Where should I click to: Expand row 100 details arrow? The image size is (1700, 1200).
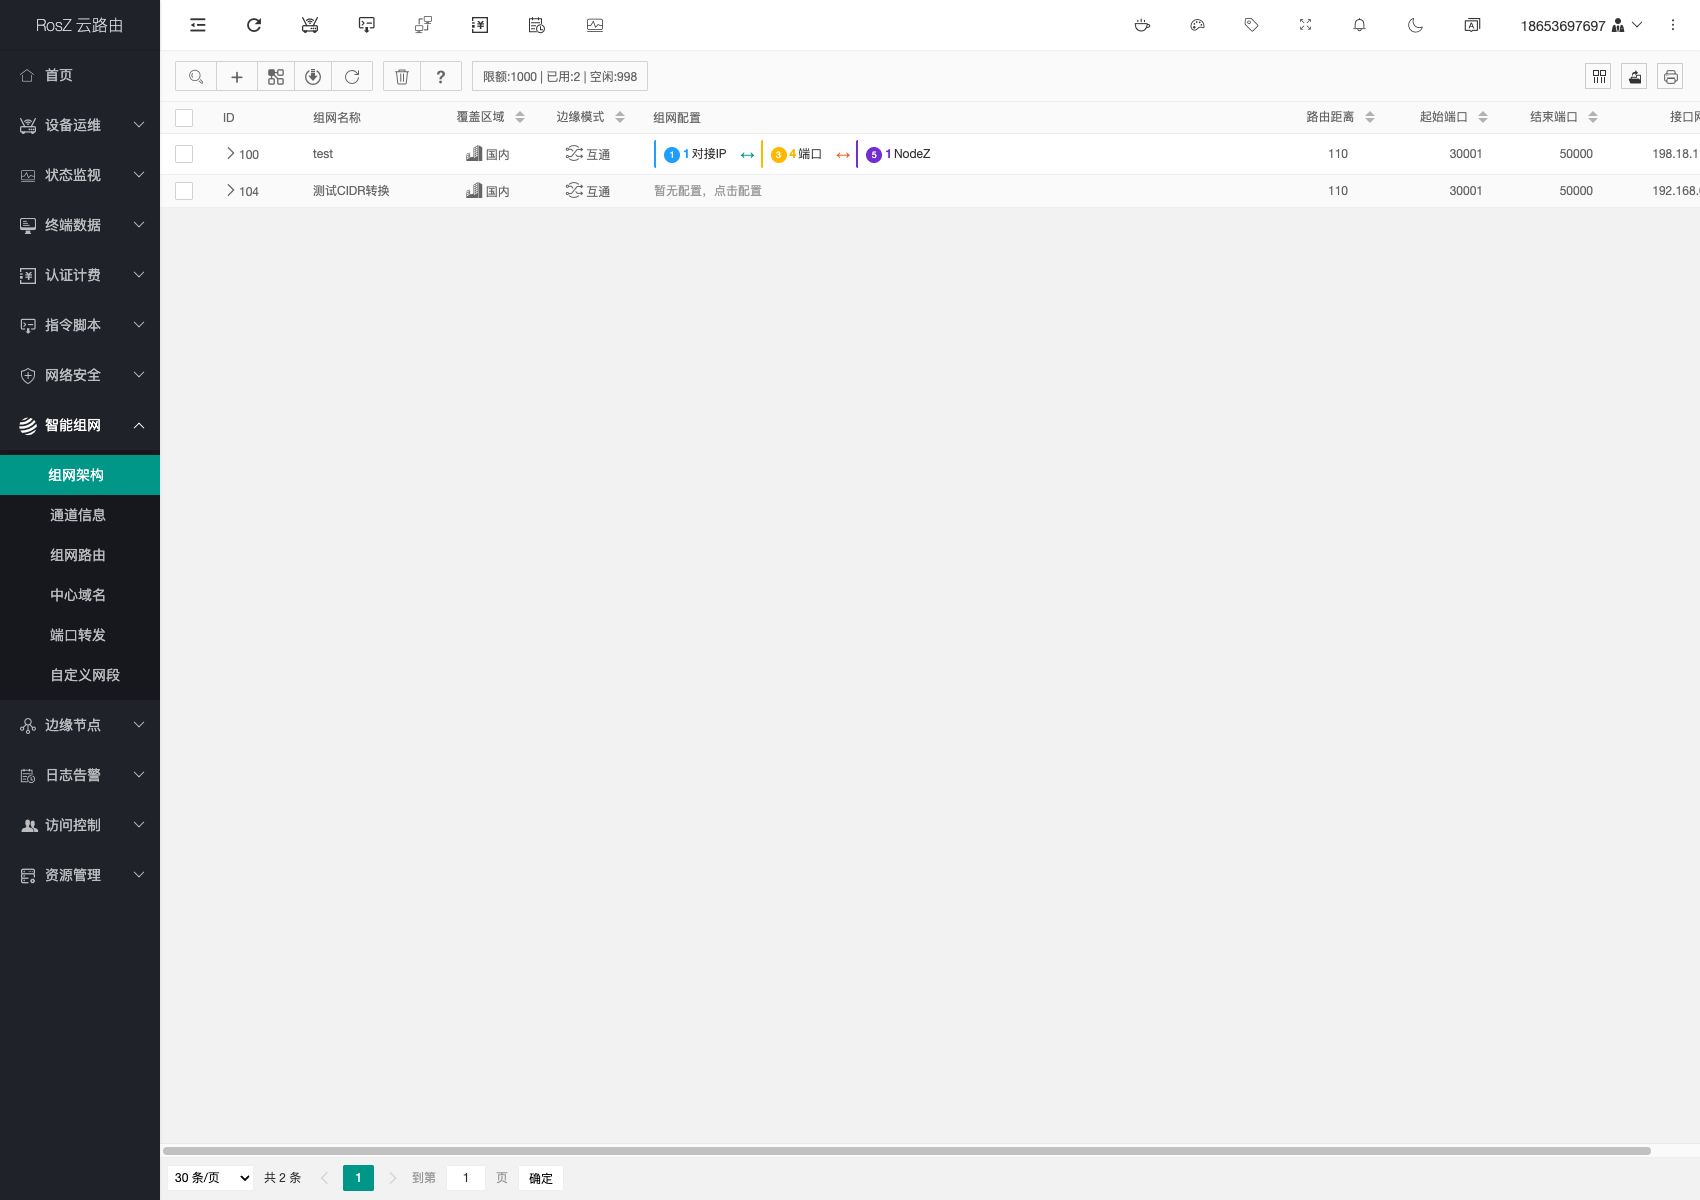pos(230,154)
